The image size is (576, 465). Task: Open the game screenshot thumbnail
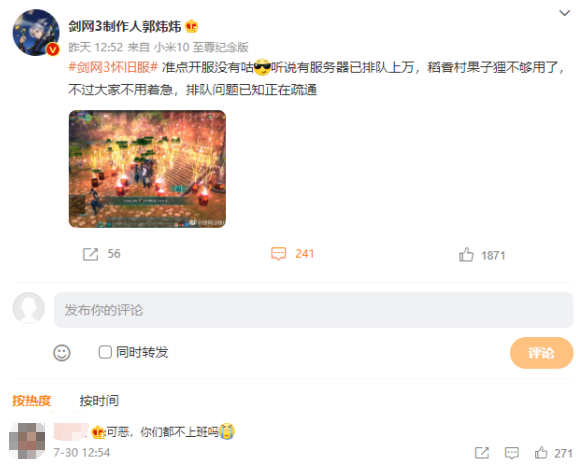click(x=147, y=169)
